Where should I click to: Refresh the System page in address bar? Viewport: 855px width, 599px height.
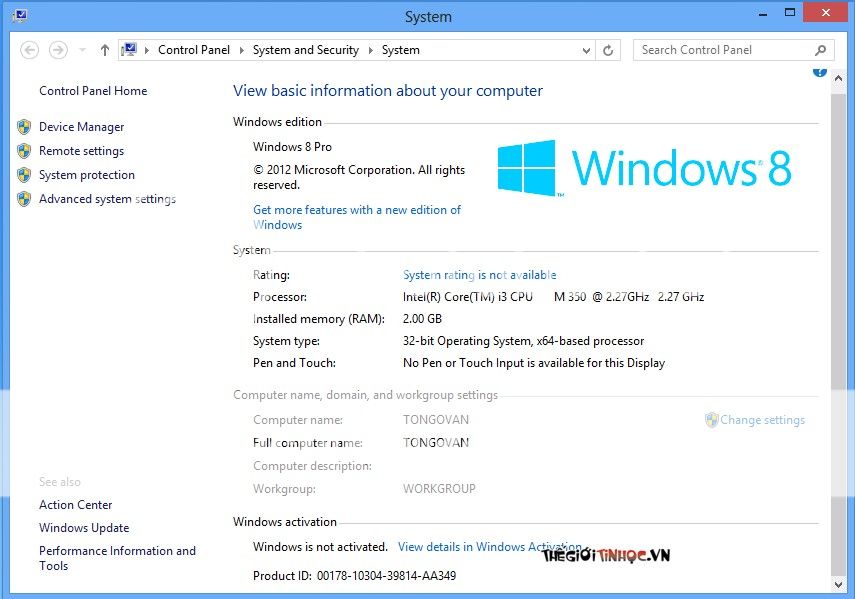[x=608, y=50]
